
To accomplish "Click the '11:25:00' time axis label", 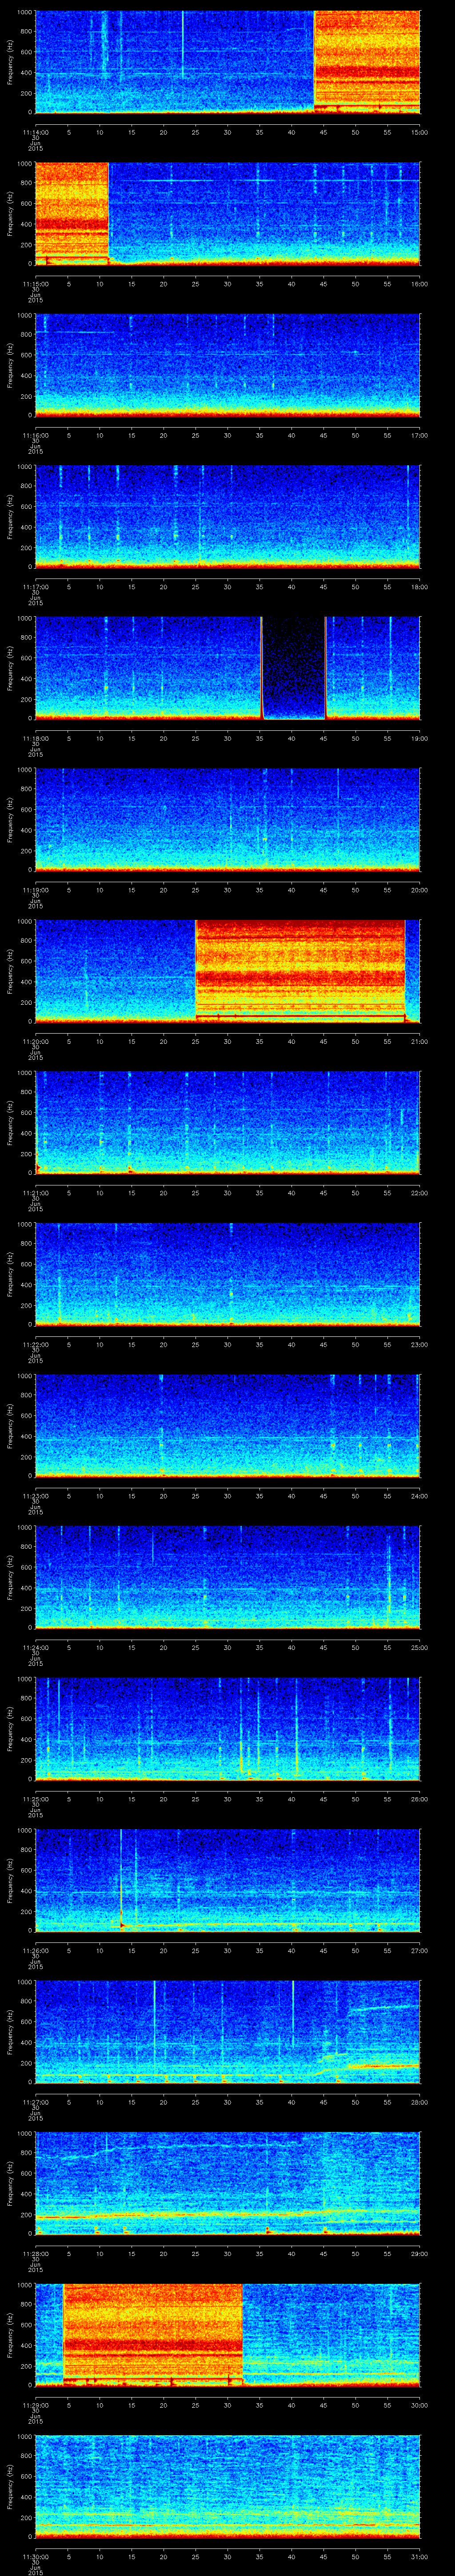I will [x=35, y=1799].
